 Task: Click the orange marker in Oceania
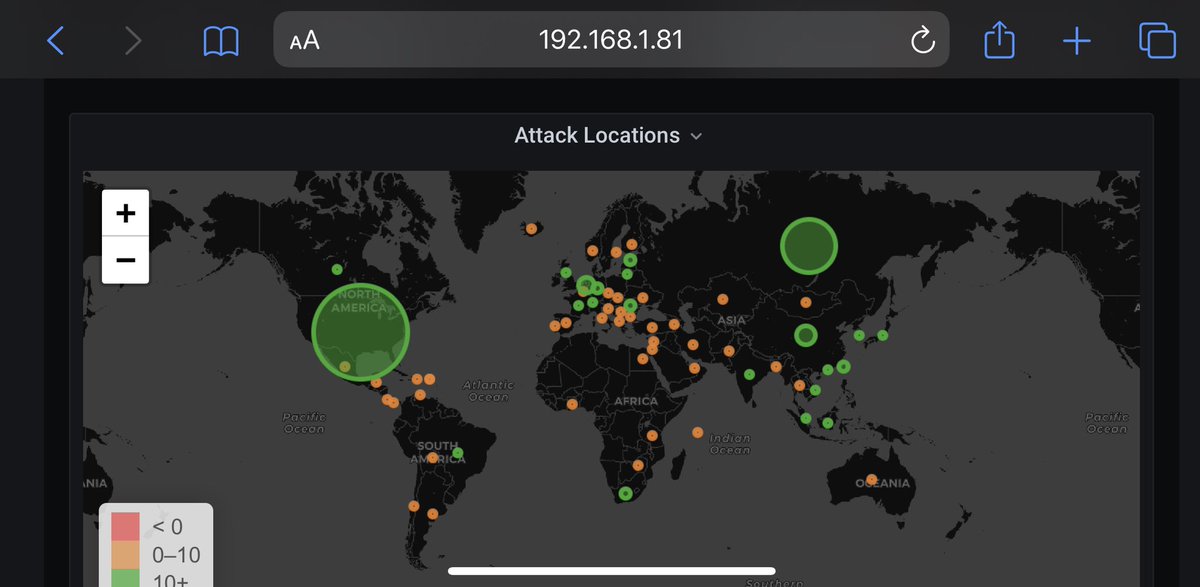[x=872, y=479]
